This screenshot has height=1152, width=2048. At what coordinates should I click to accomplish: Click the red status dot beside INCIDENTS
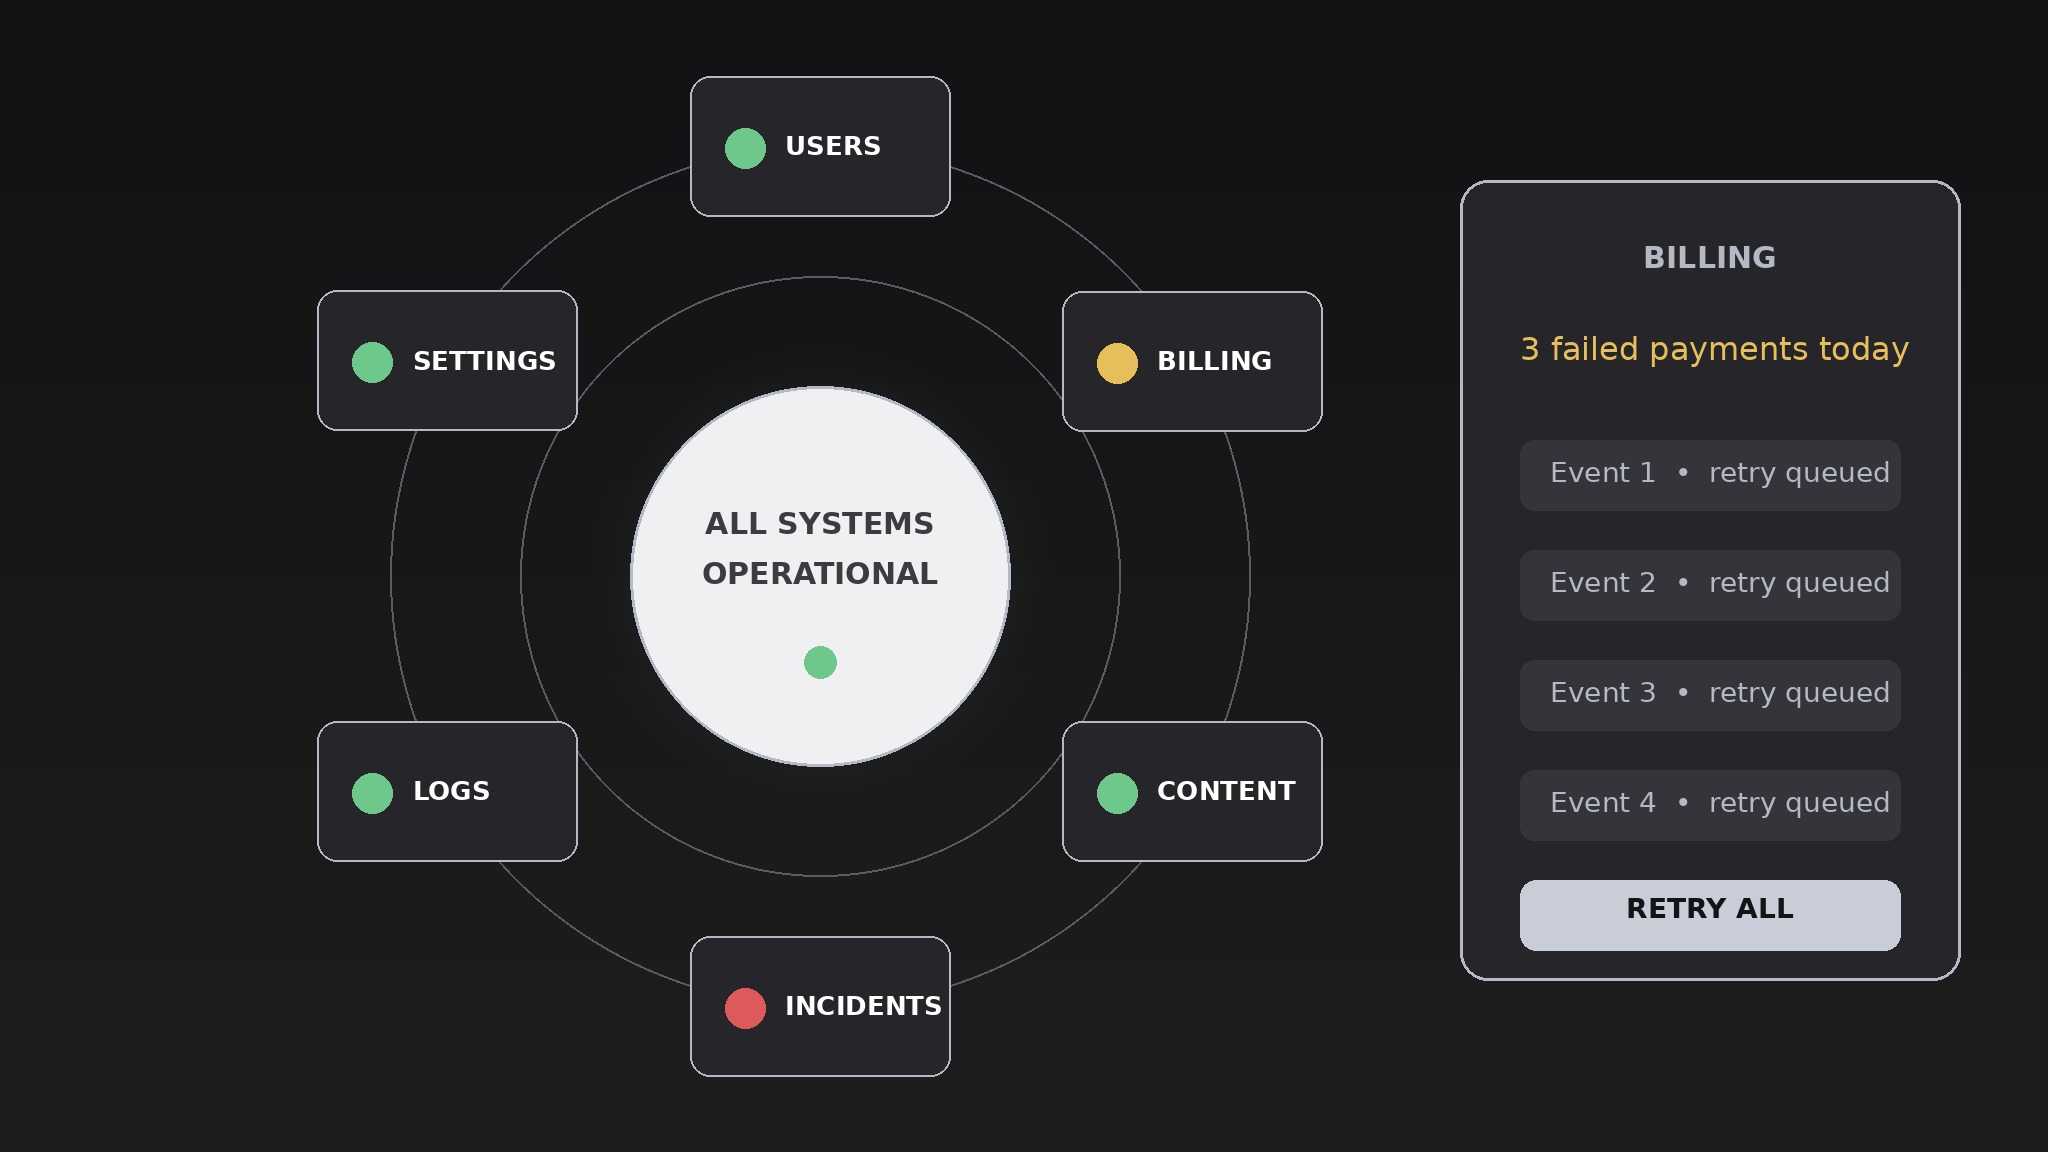(745, 1008)
